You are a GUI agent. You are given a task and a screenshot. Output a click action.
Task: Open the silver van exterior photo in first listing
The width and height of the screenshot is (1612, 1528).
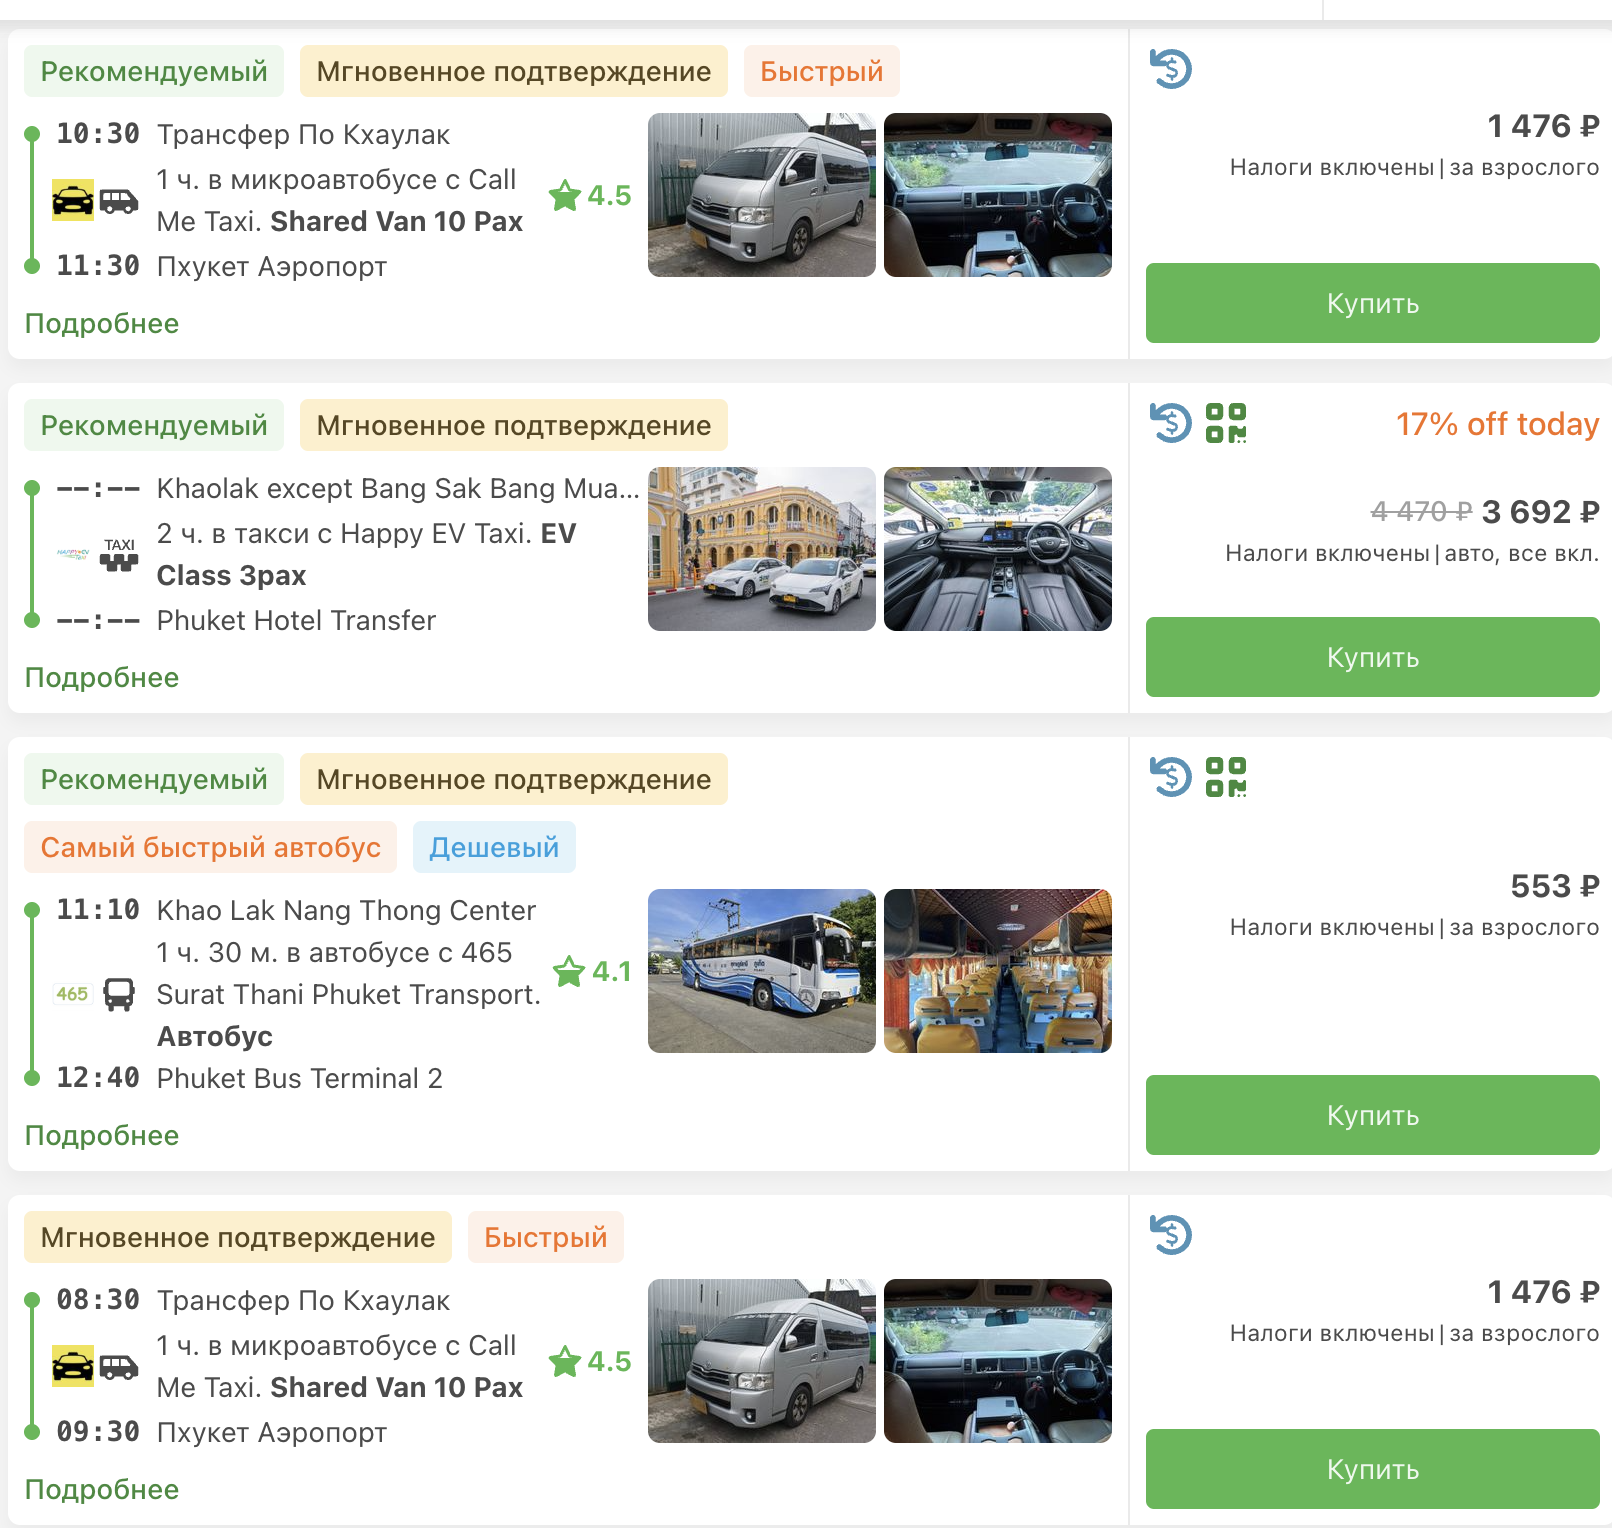point(761,195)
